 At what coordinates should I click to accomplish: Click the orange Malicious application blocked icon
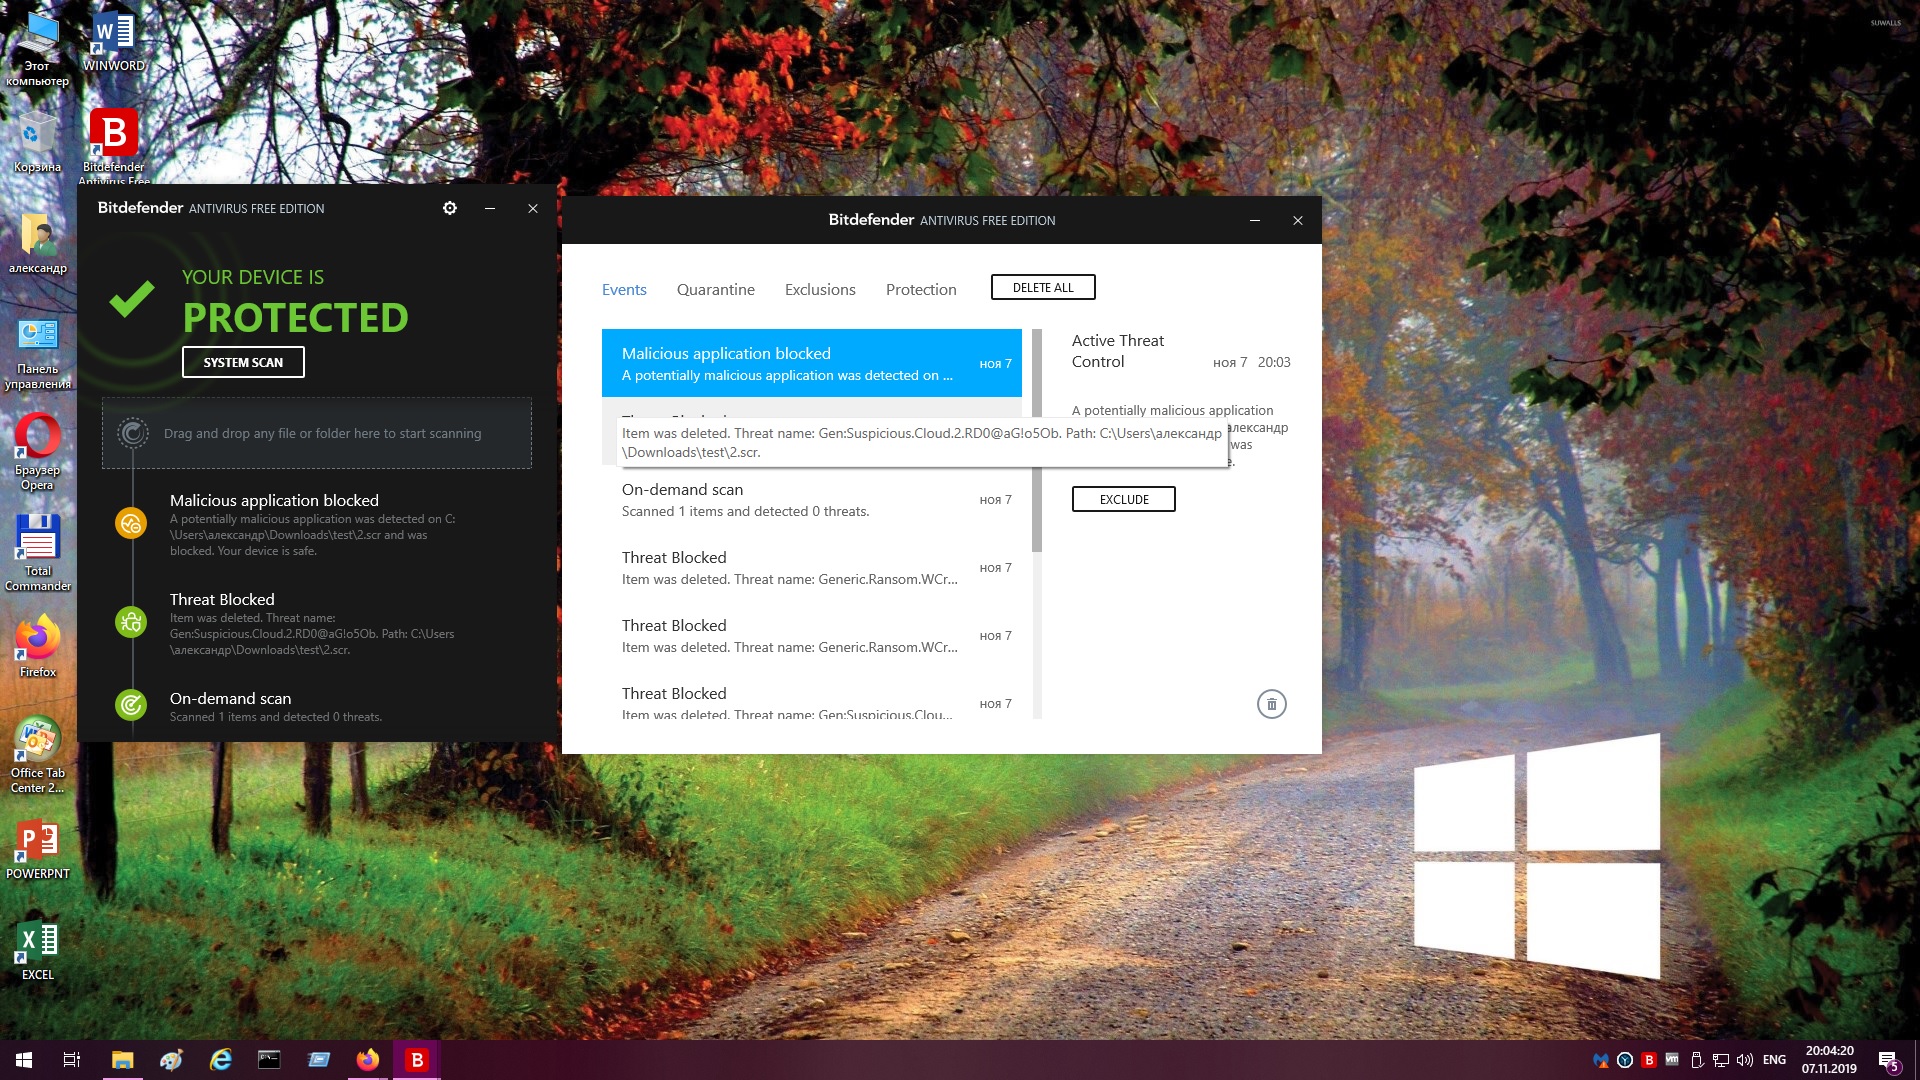click(131, 523)
